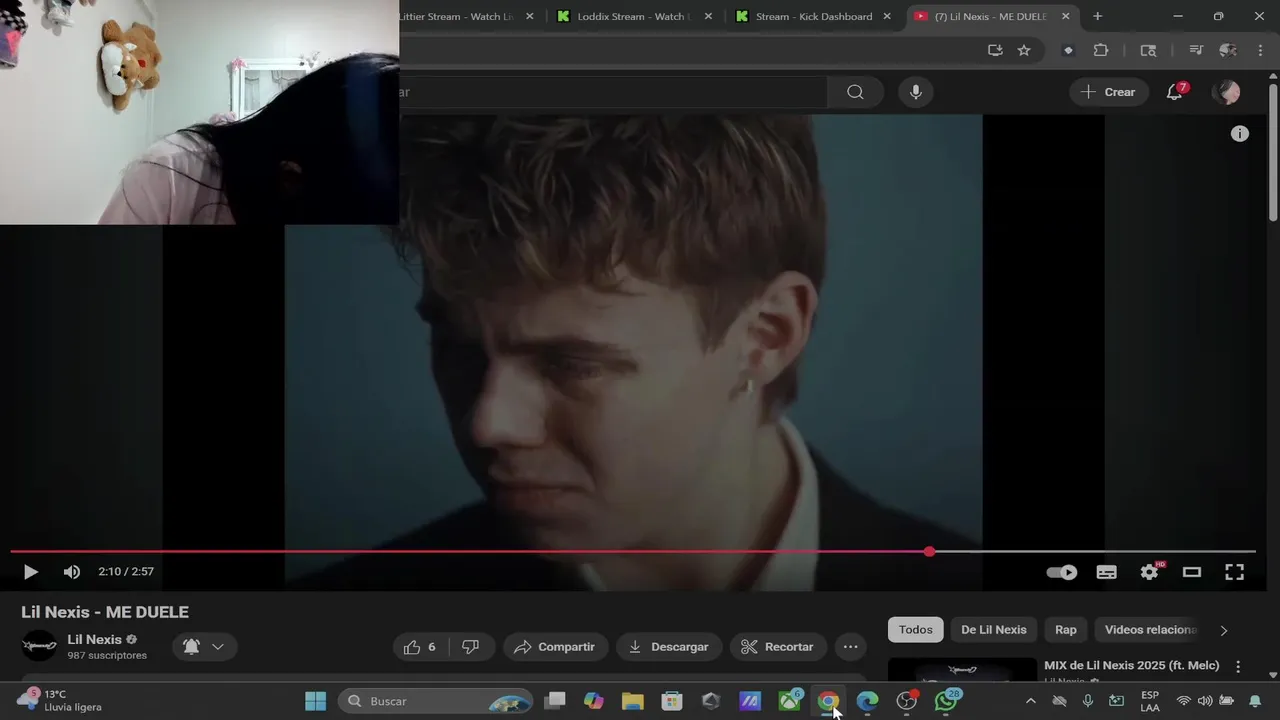
Task: Click the video progress bar scrubber
Action: [930, 551]
